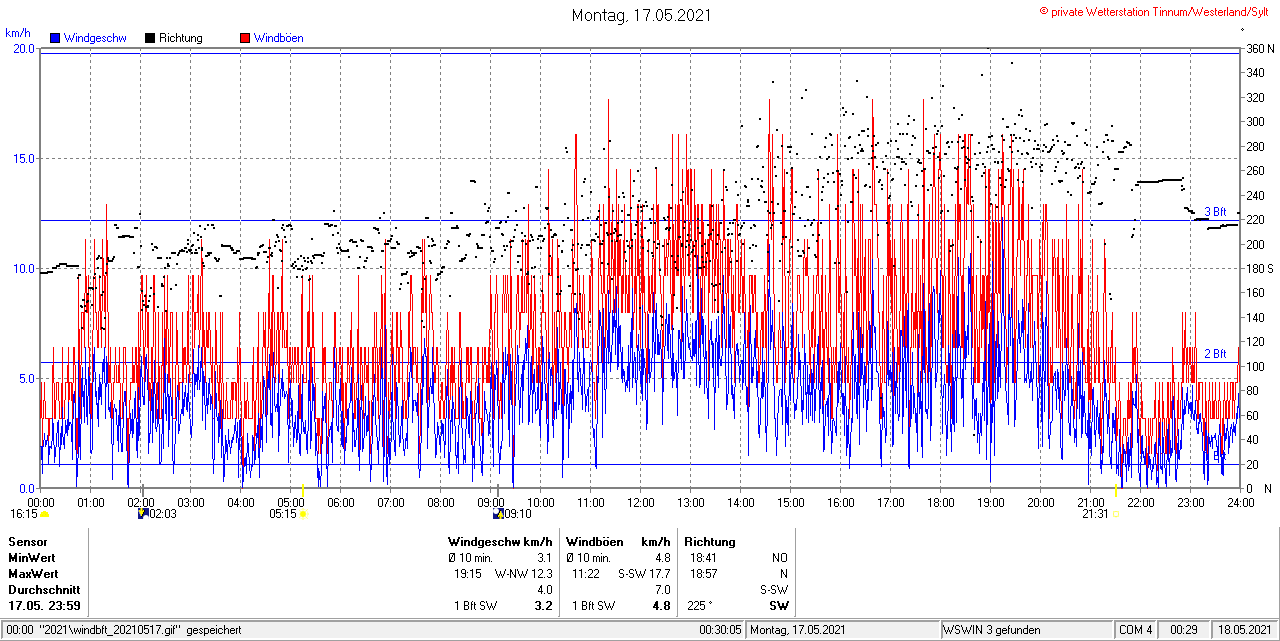The height and width of the screenshot is (641, 1280).
Task: Click the 12:00 time axis label
Action: [x=640, y=502]
